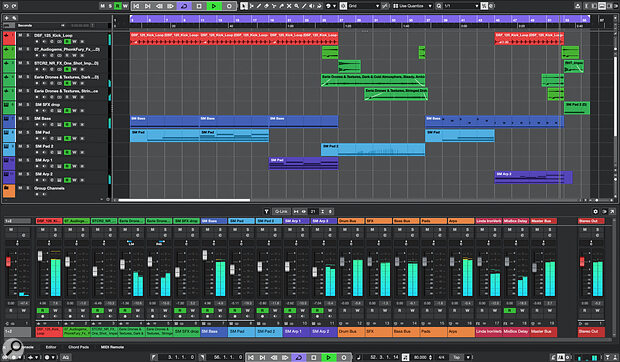Click Rewind in the top transport
Screen dimensions: 620x362
pyautogui.click(x=159, y=6)
